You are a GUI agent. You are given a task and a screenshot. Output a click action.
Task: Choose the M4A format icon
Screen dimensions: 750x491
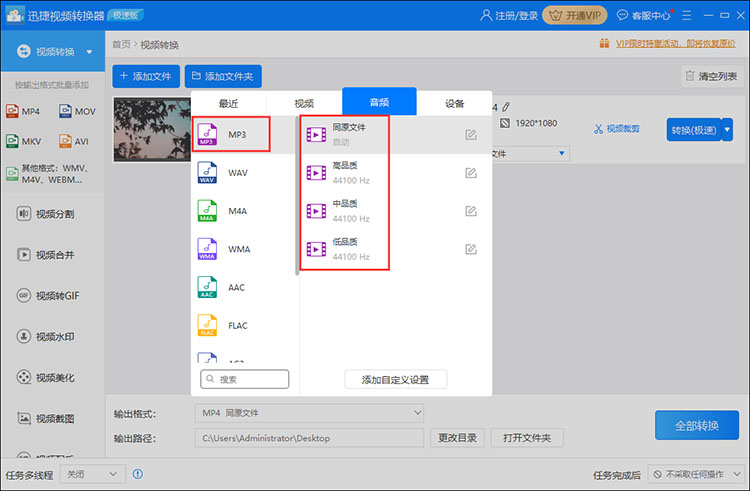[207, 211]
